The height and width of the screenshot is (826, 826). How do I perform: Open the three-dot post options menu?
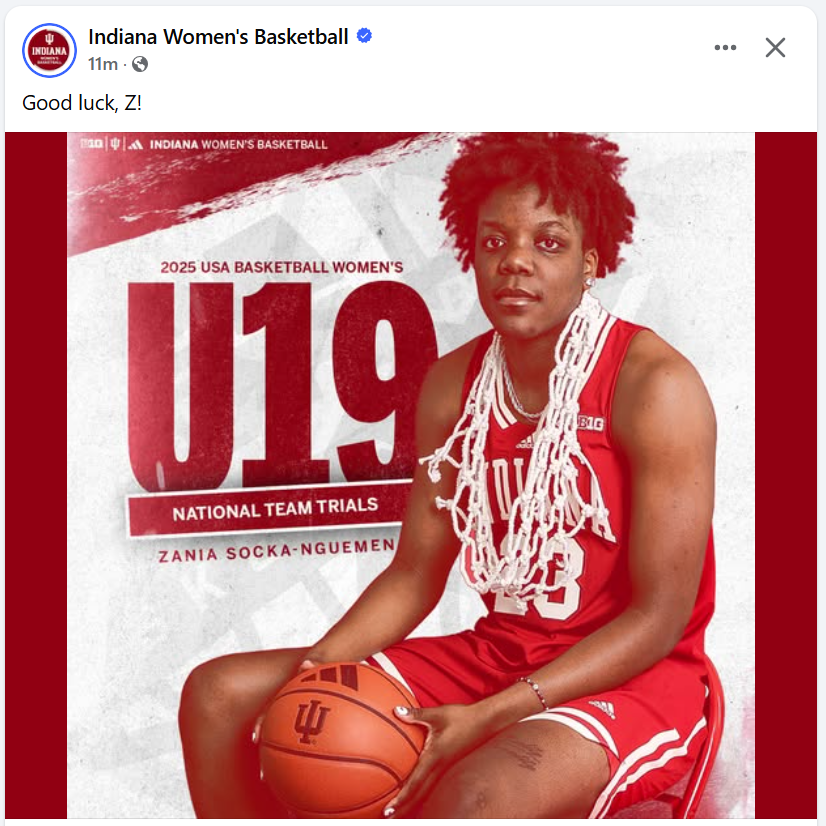coord(725,47)
